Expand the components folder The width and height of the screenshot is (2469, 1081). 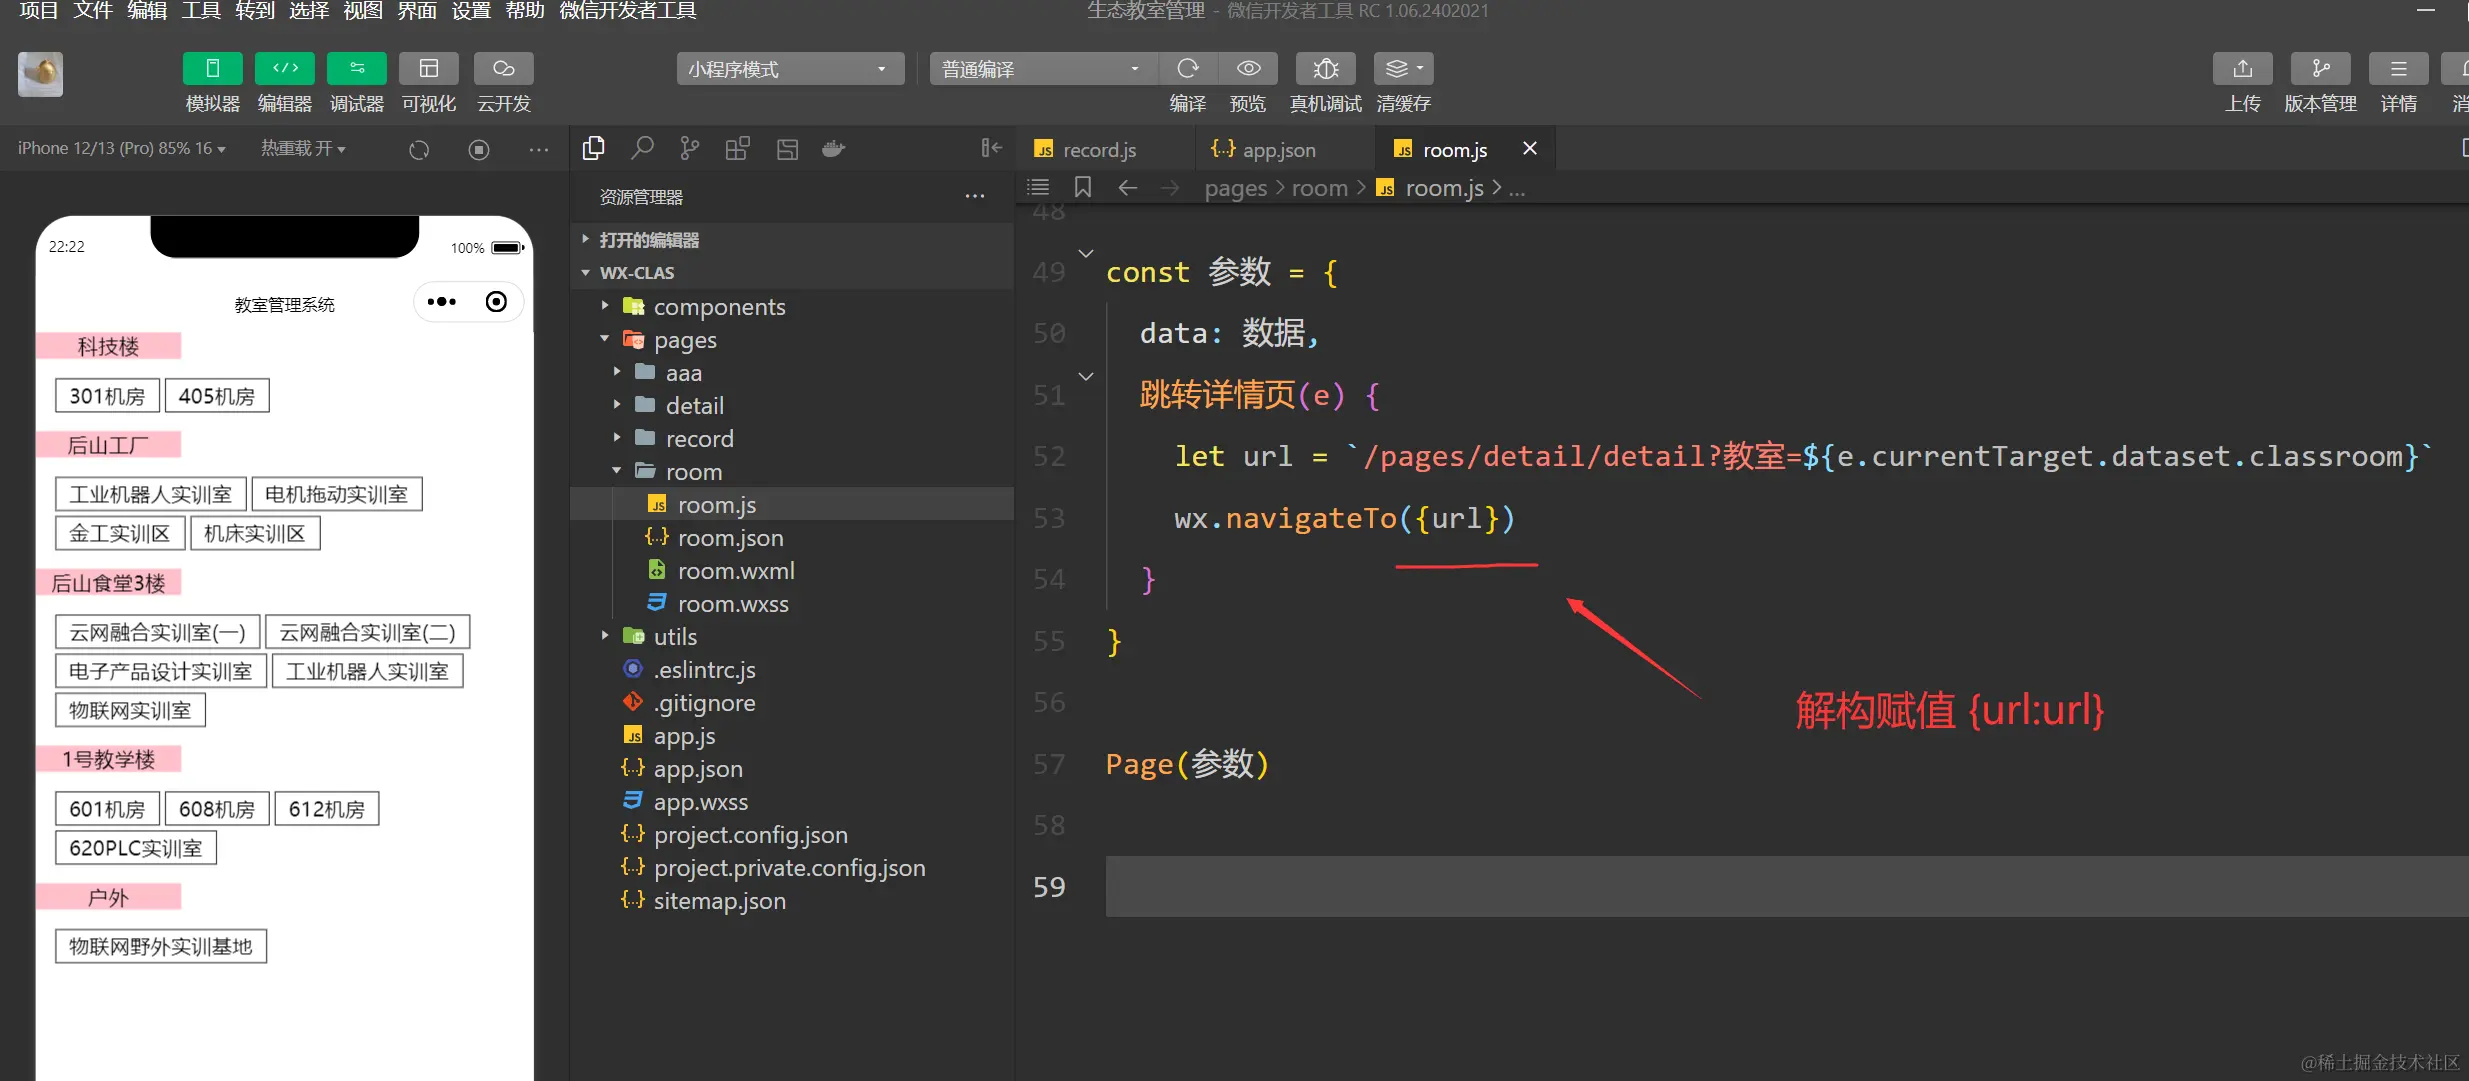tap(718, 307)
